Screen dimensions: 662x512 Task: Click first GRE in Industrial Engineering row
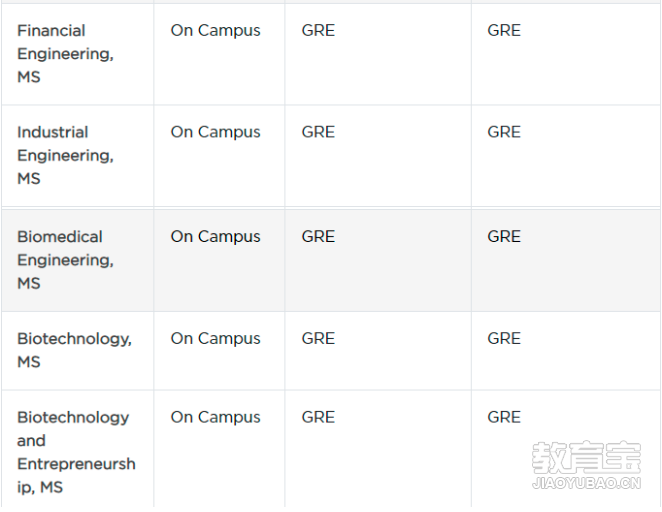(318, 132)
